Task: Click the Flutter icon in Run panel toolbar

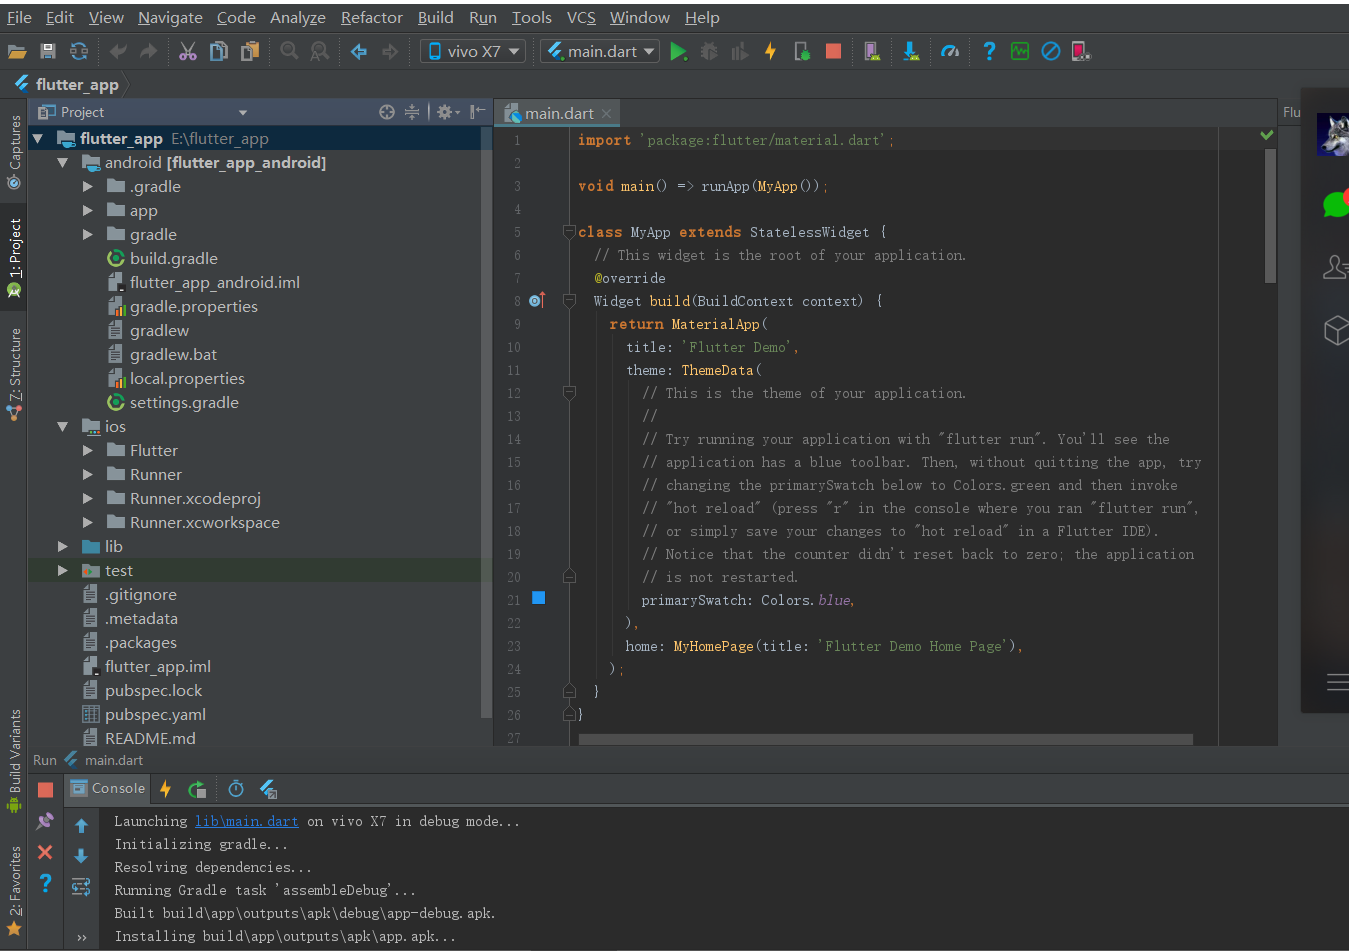Action: [268, 789]
